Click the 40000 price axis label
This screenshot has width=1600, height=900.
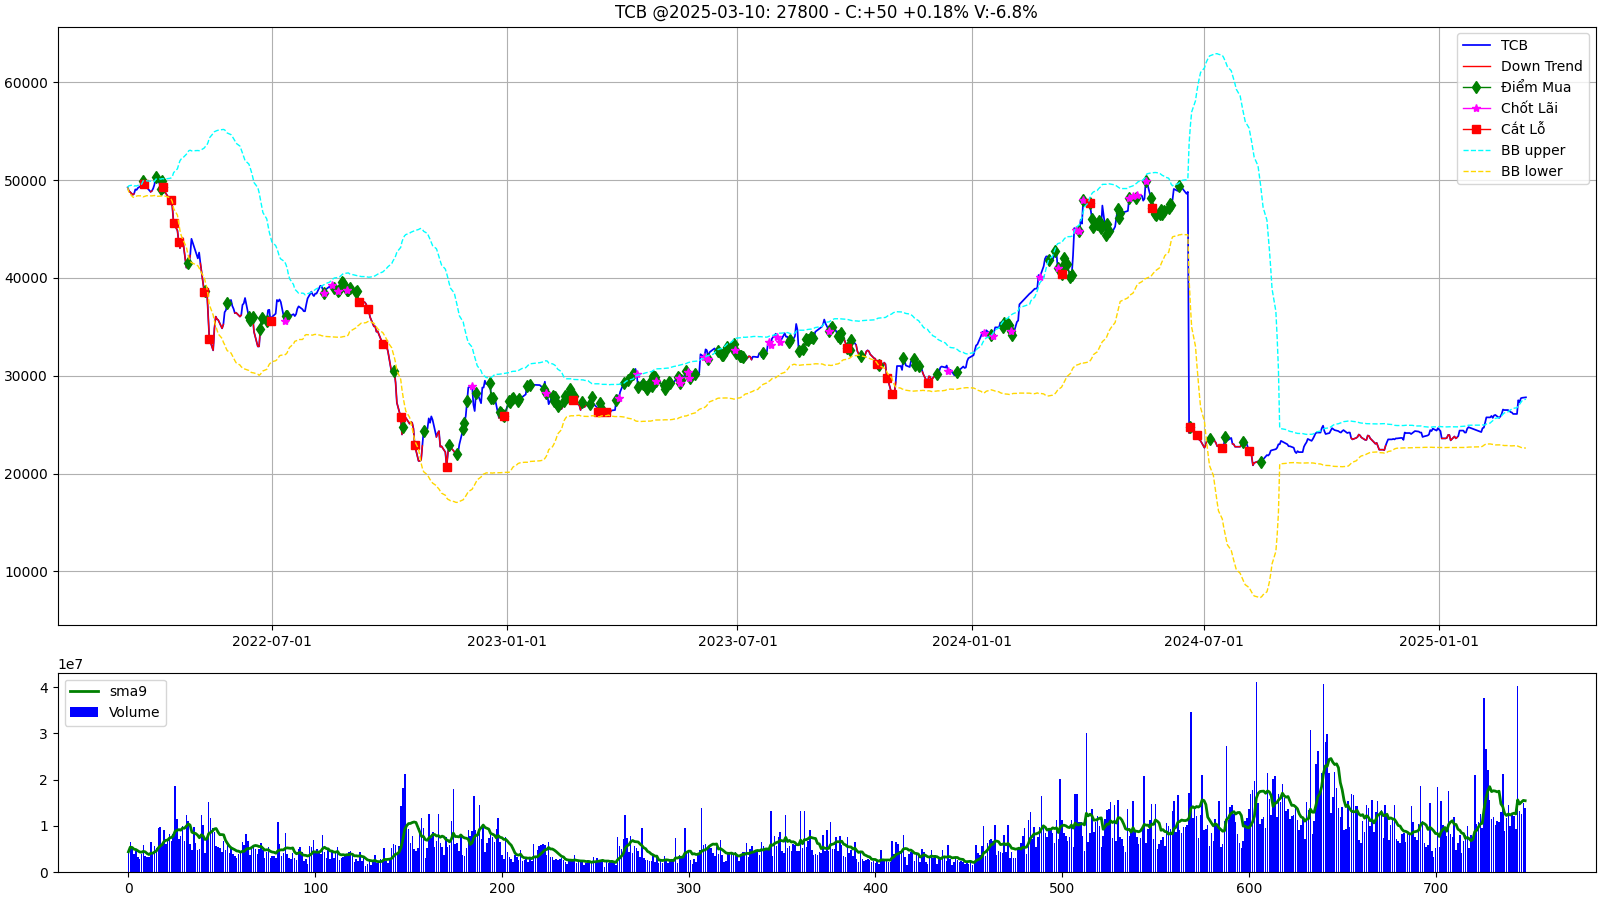(x=26, y=279)
